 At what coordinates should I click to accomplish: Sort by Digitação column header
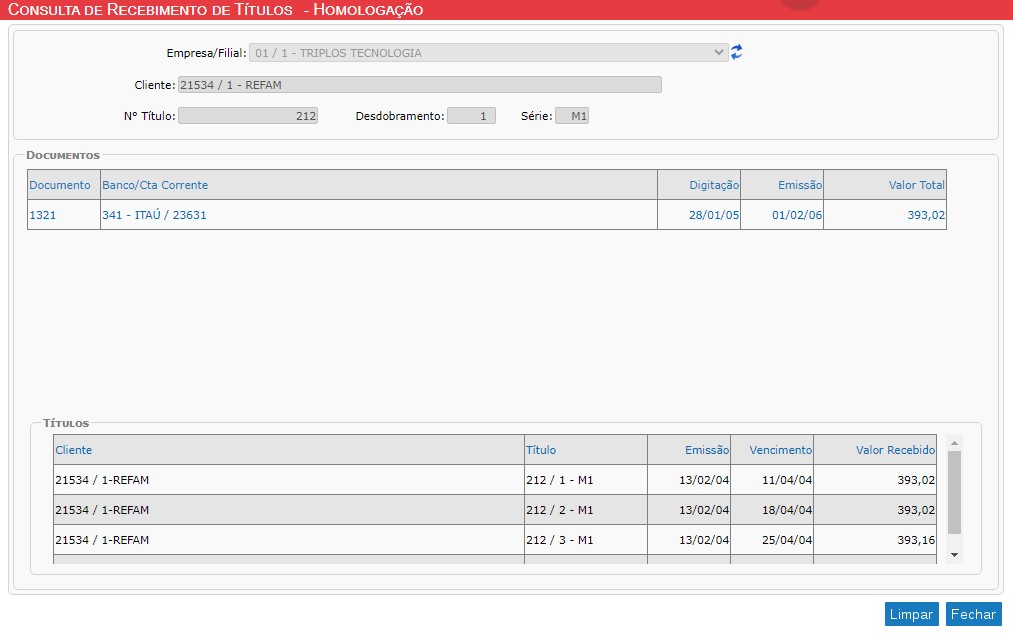coord(714,185)
